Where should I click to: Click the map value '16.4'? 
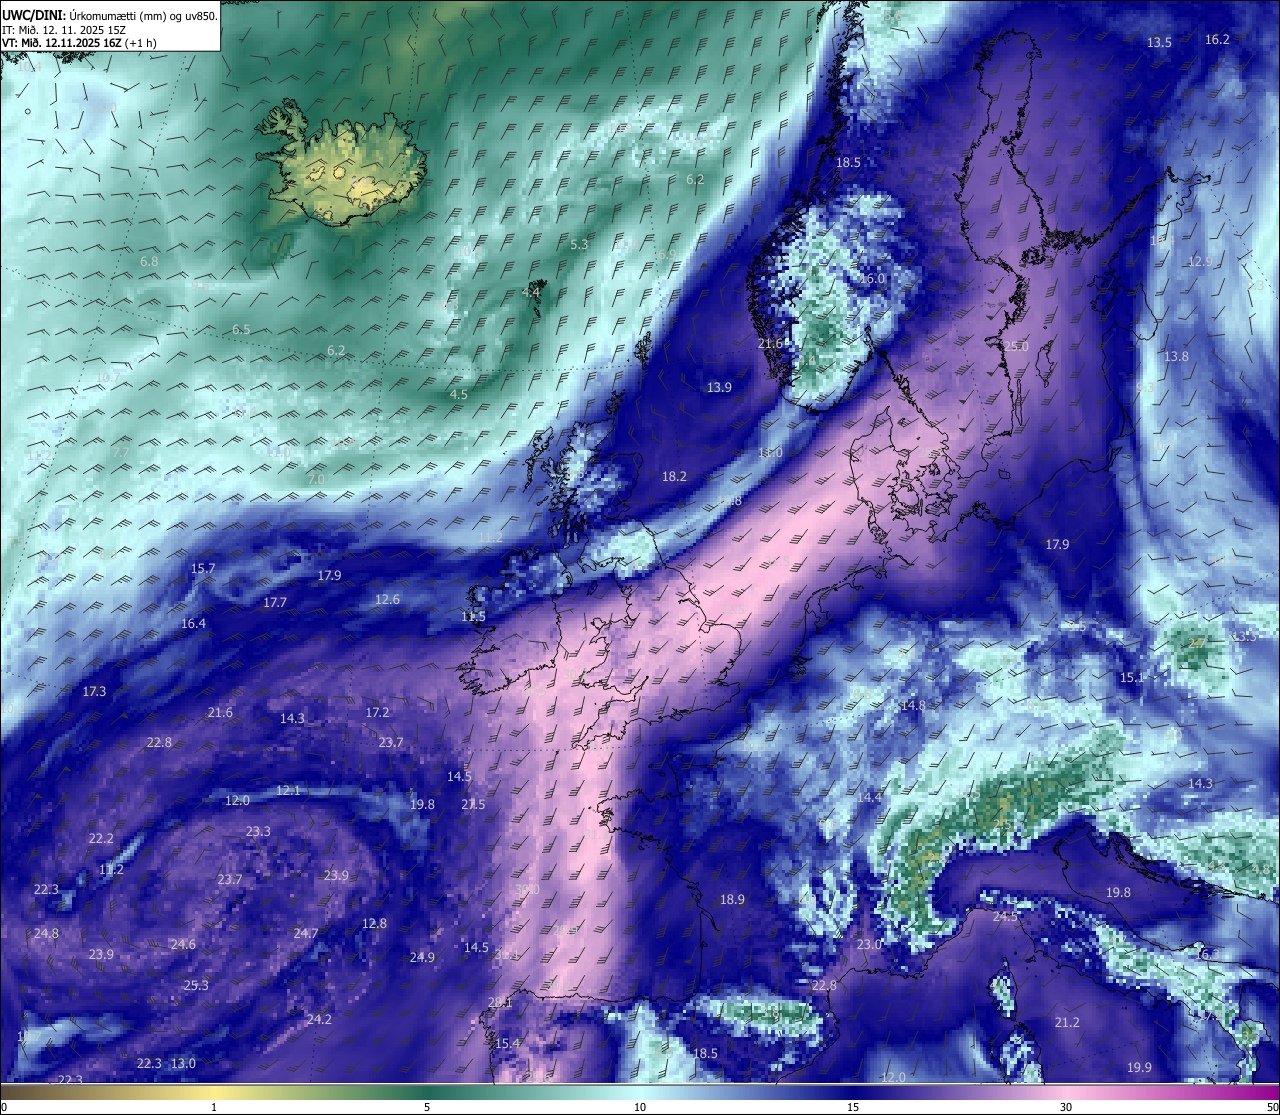[x=193, y=624]
